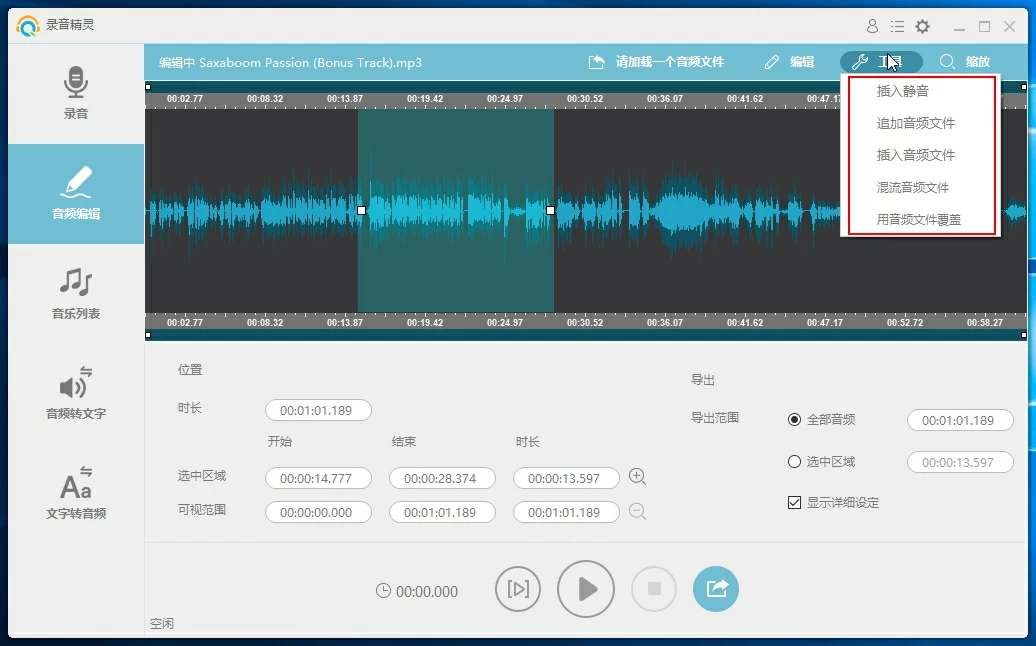Open the settings gear icon
Image resolution: width=1036 pixels, height=646 pixels.
pyautogui.click(x=922, y=27)
